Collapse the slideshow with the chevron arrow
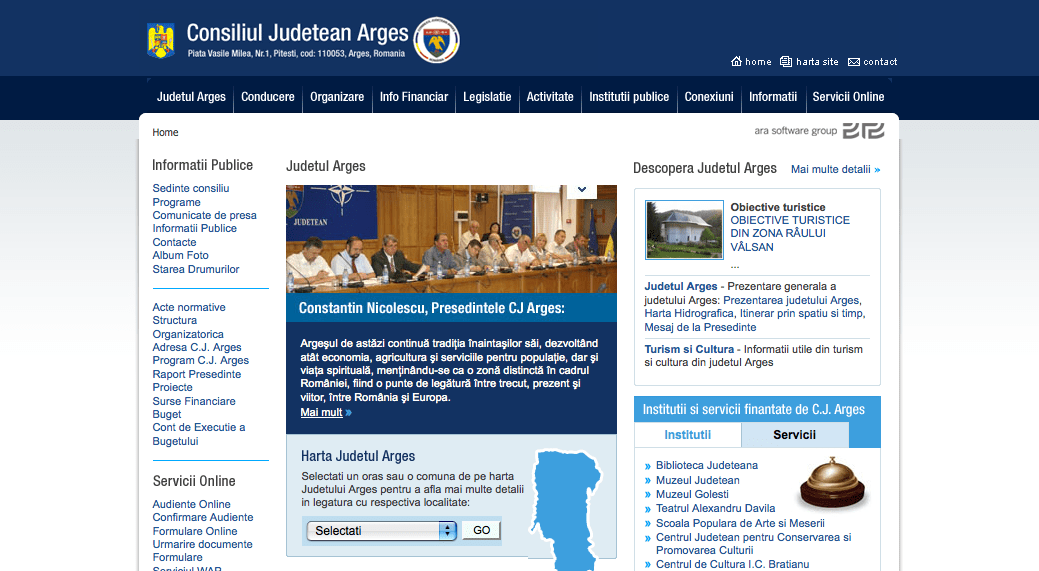 (x=582, y=190)
